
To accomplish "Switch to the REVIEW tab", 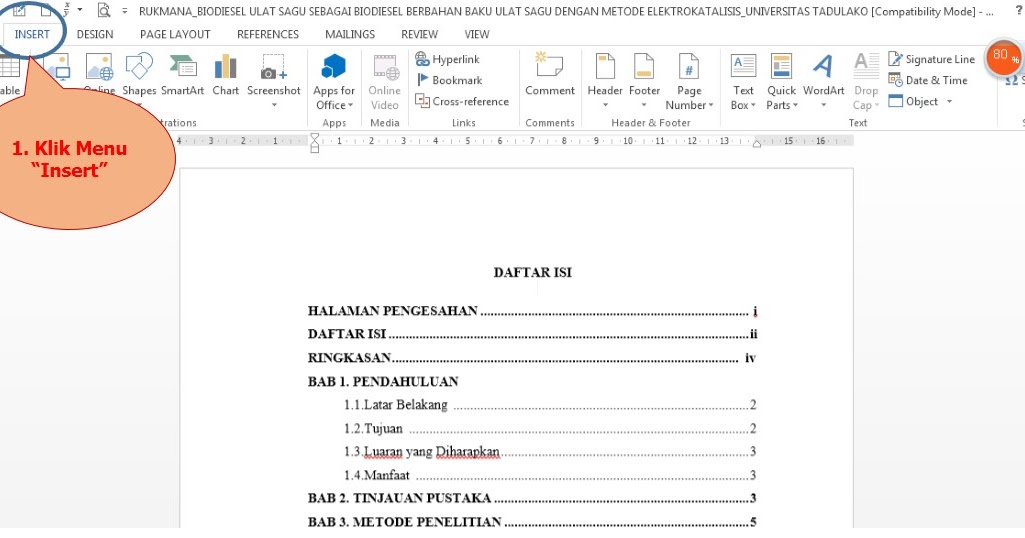I will click(420, 34).
